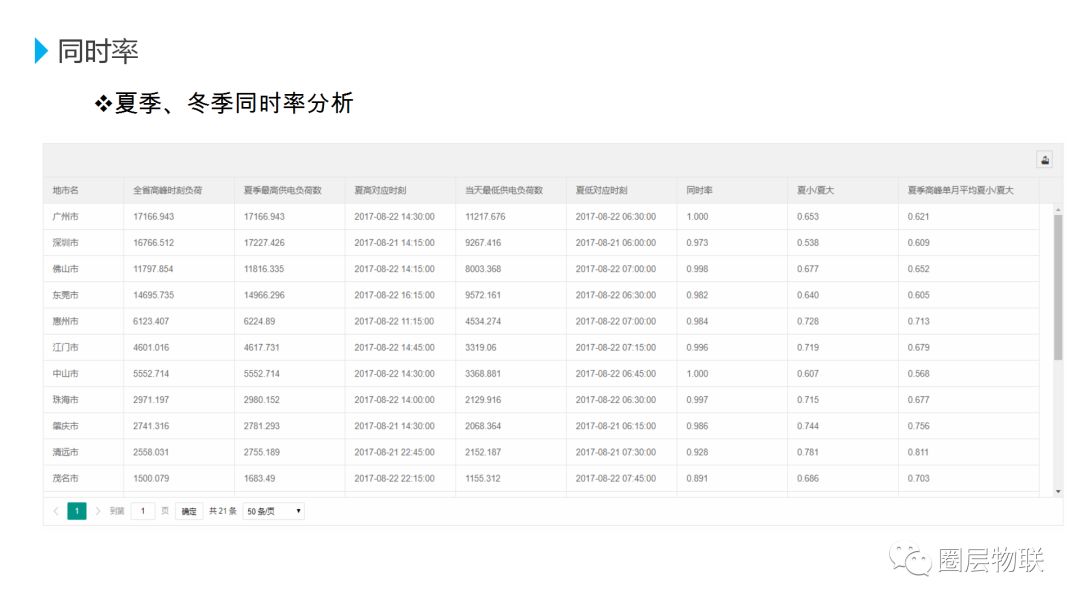Click the value 2129.916 in 珠海市 row

click(x=483, y=399)
